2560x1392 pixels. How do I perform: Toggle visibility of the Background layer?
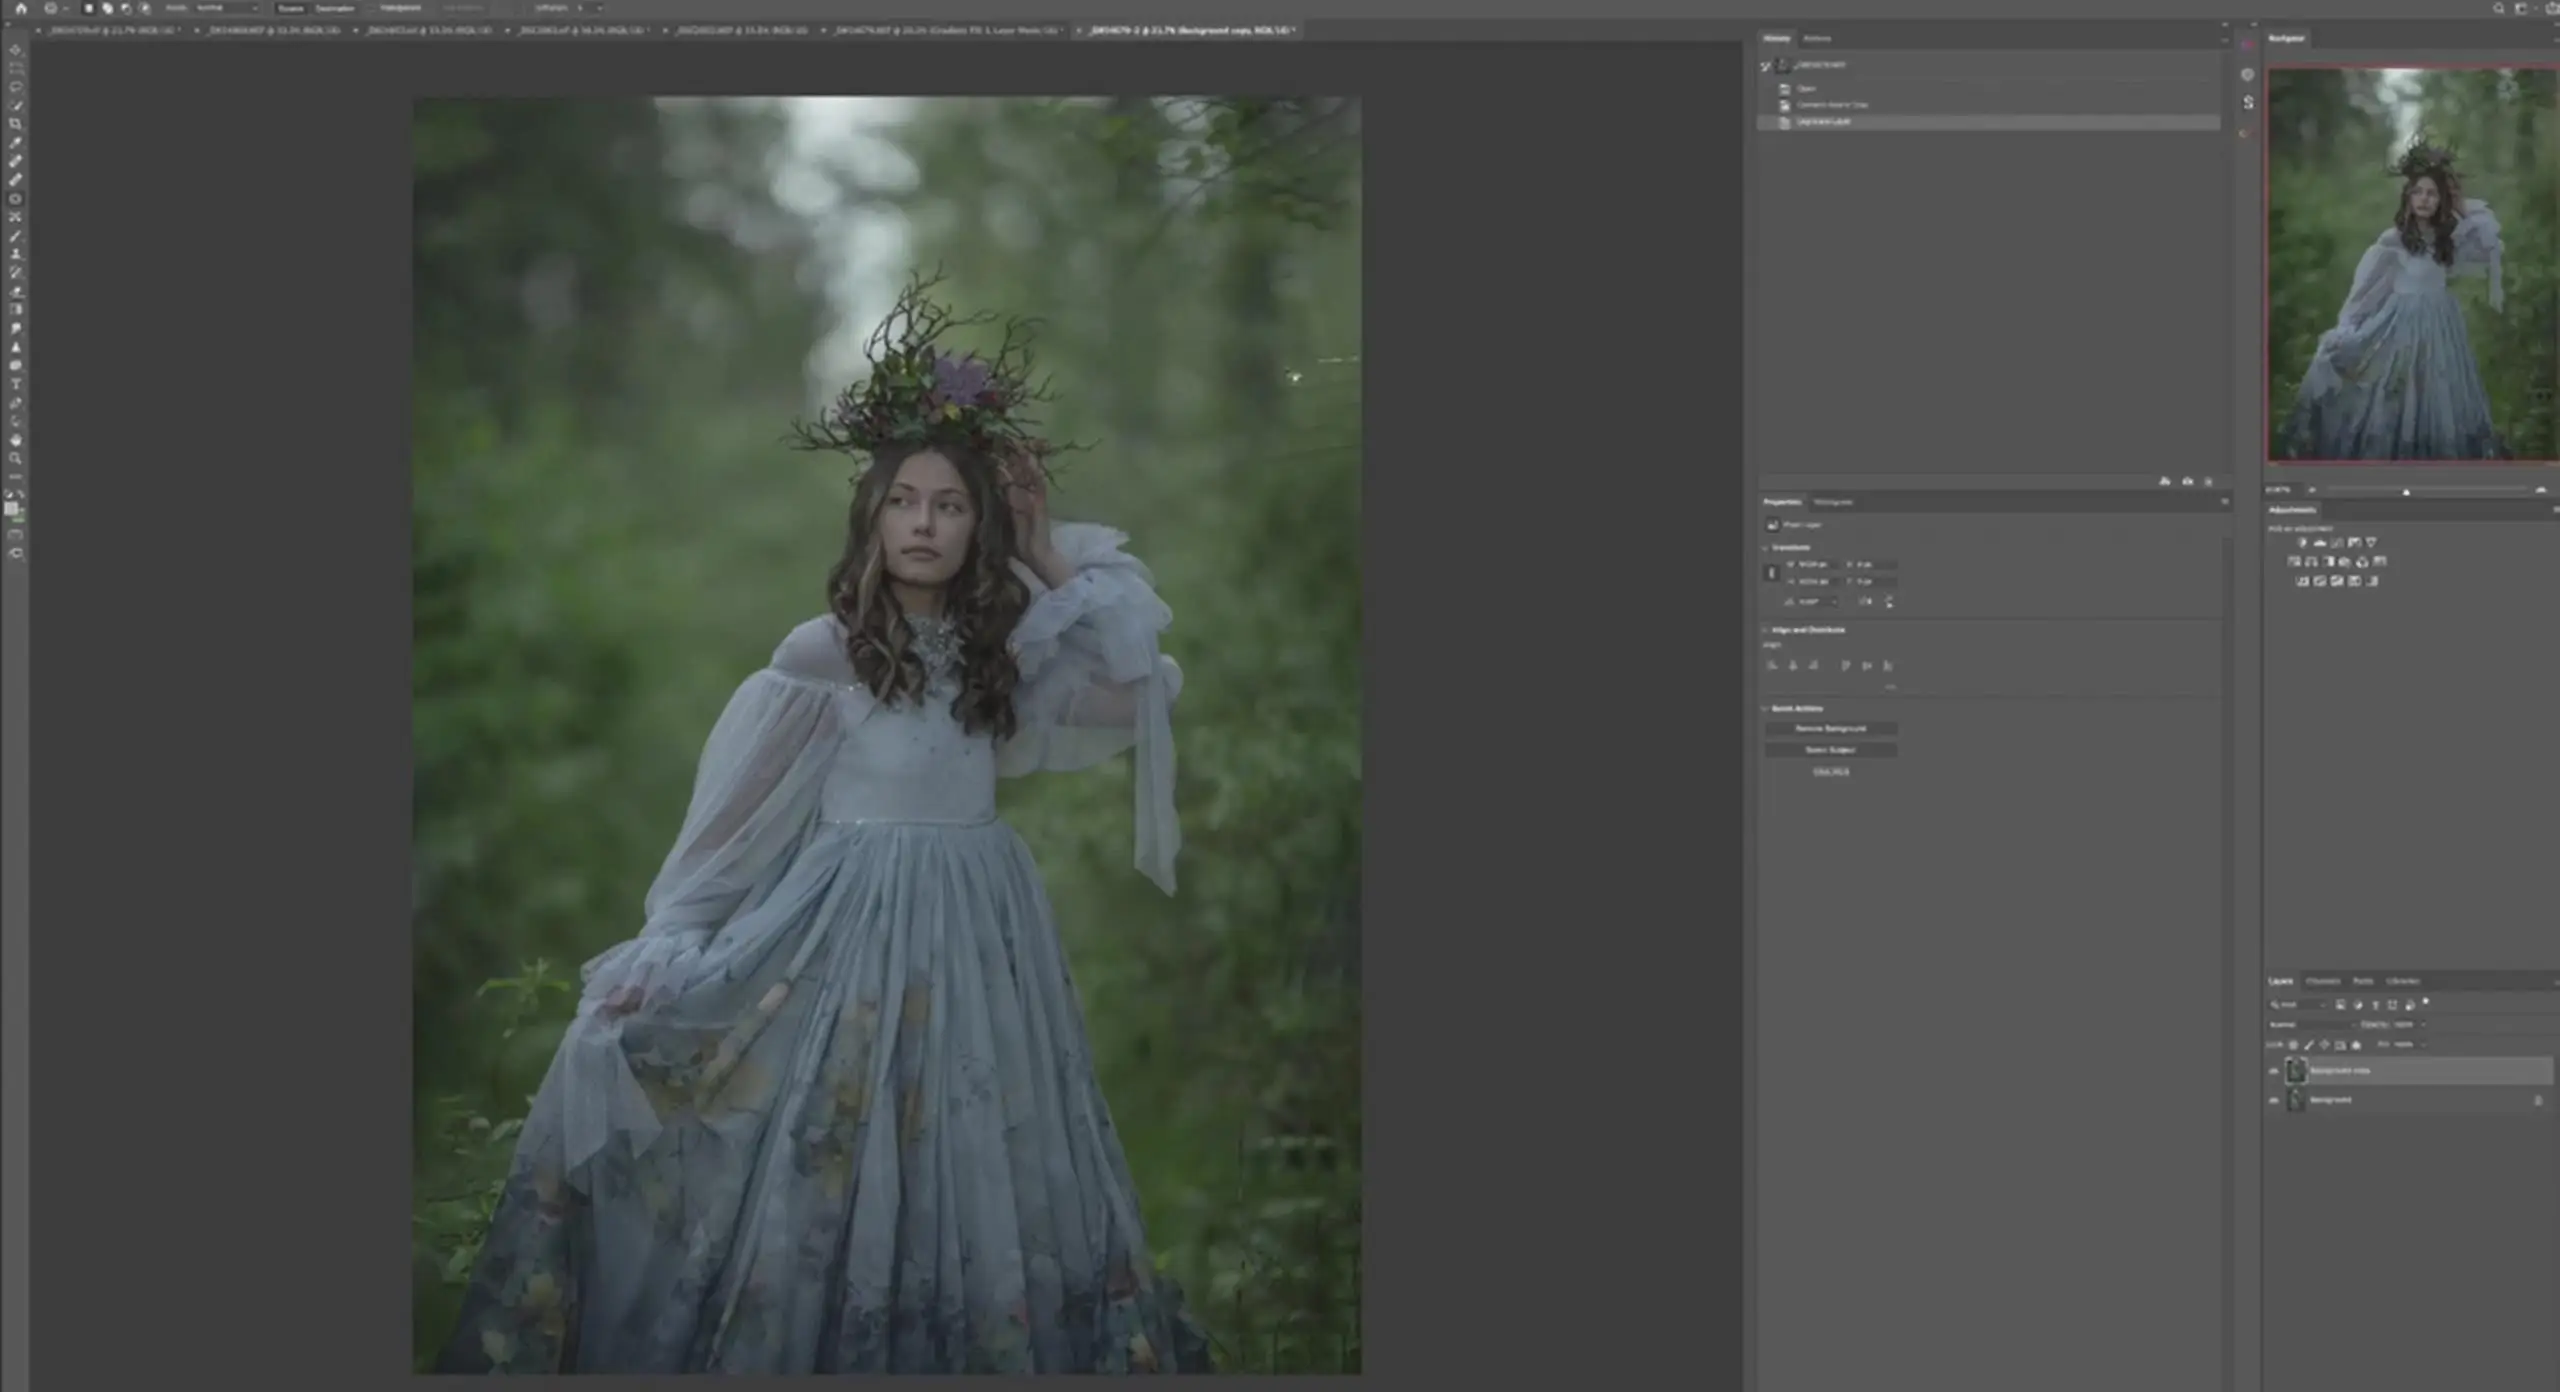pyautogui.click(x=2273, y=1100)
